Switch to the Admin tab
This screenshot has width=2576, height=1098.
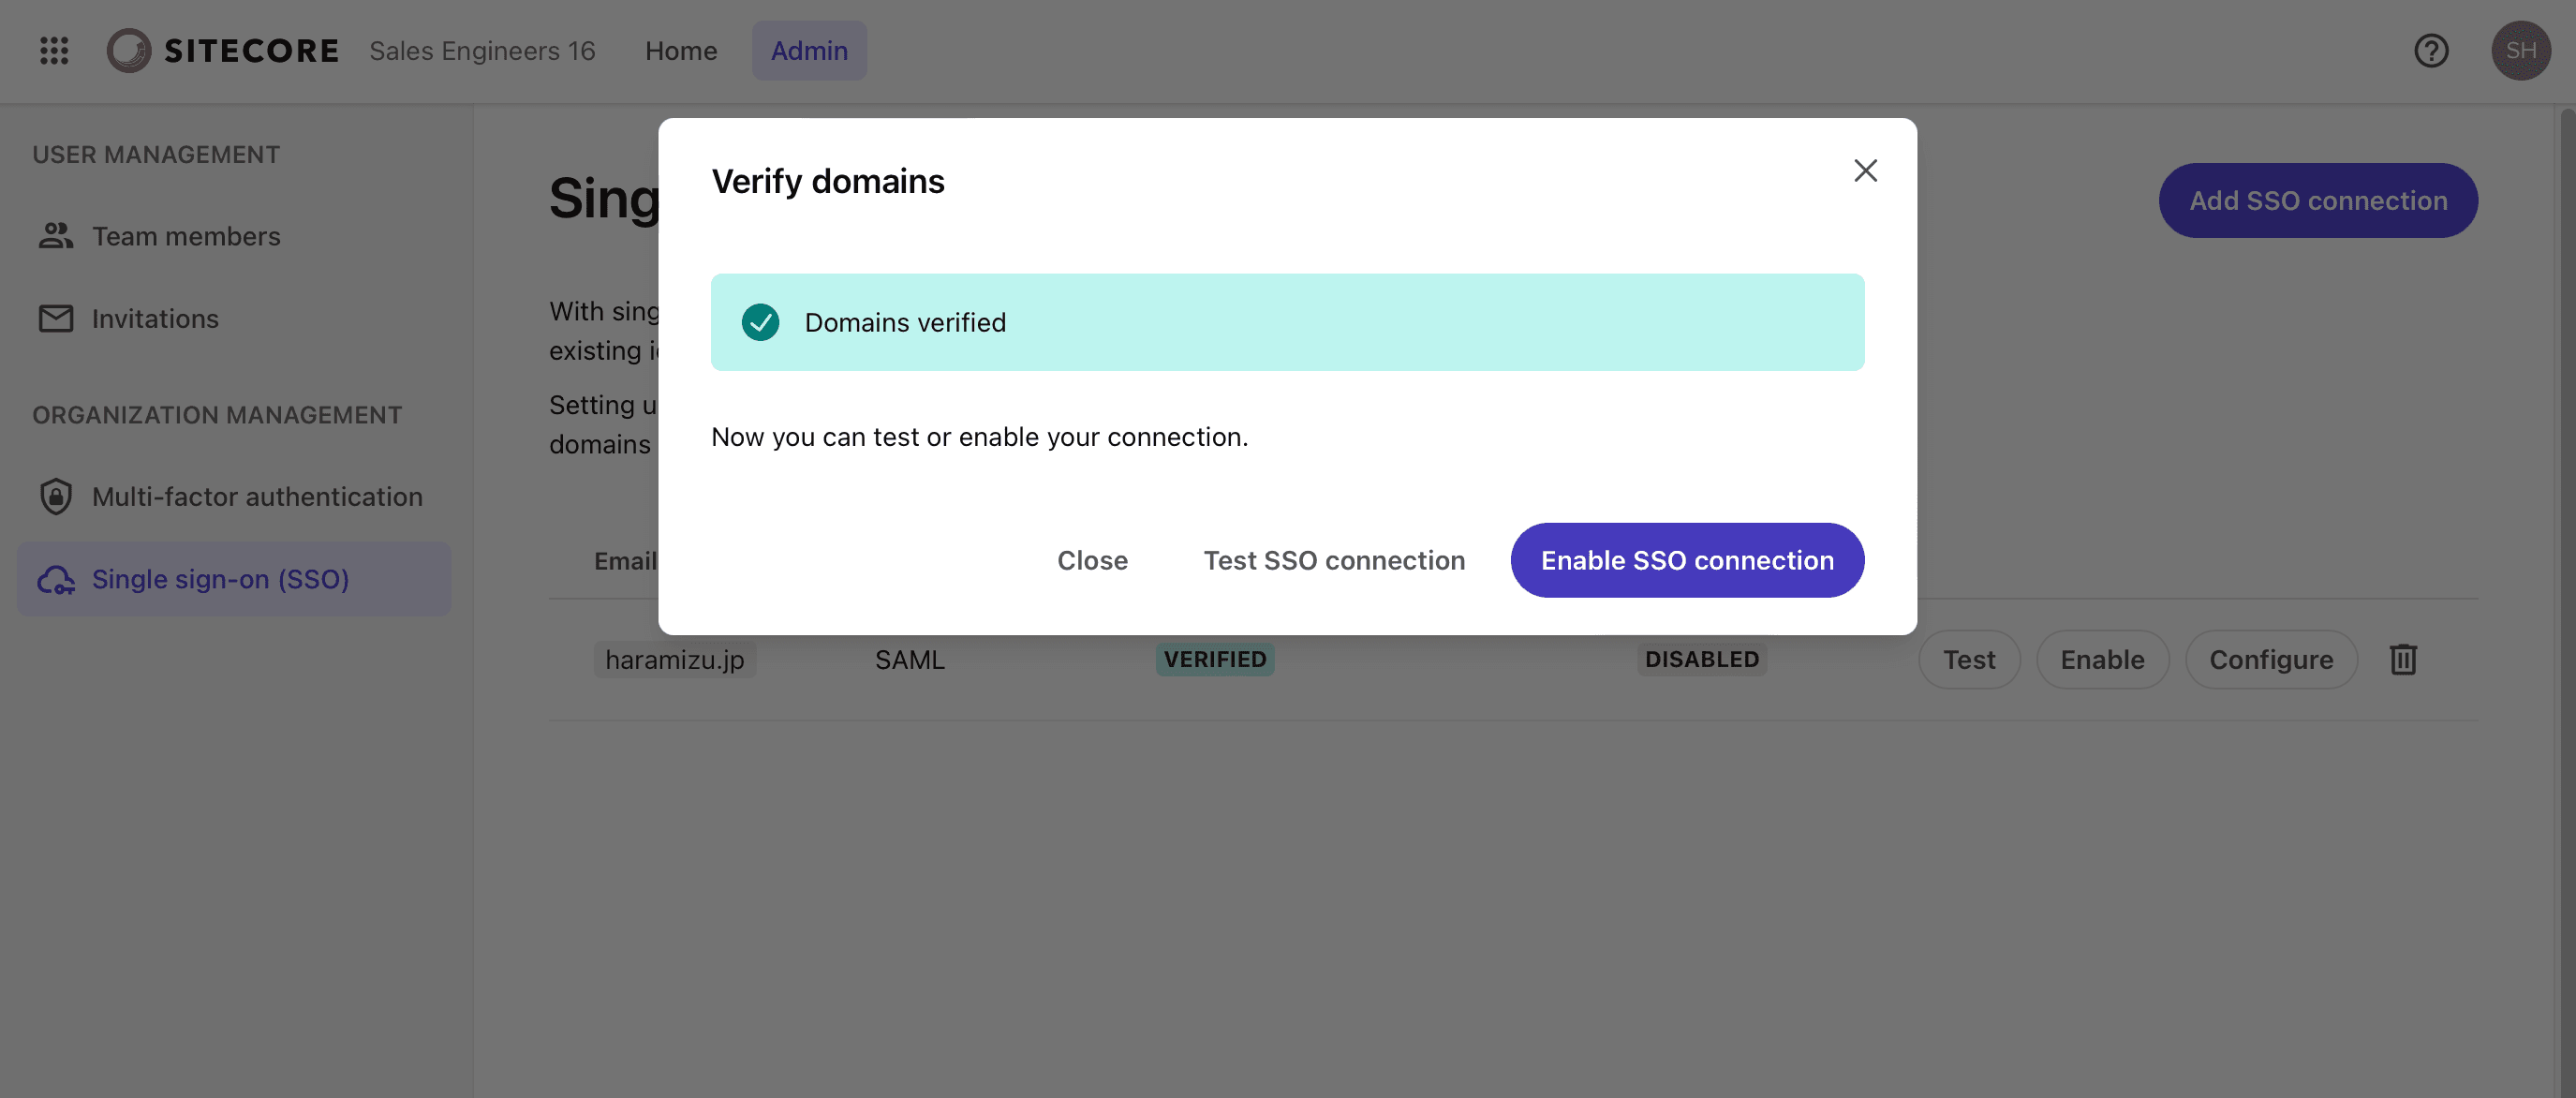click(x=808, y=50)
